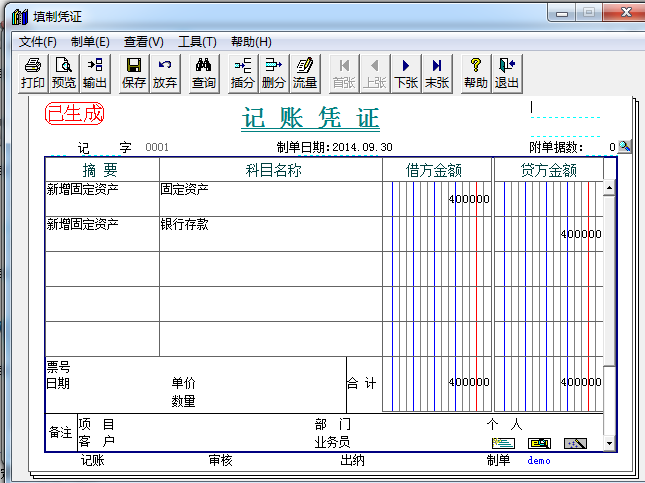645x483 pixels.
Task: Open the 制单(E) menu
Action: [90, 42]
